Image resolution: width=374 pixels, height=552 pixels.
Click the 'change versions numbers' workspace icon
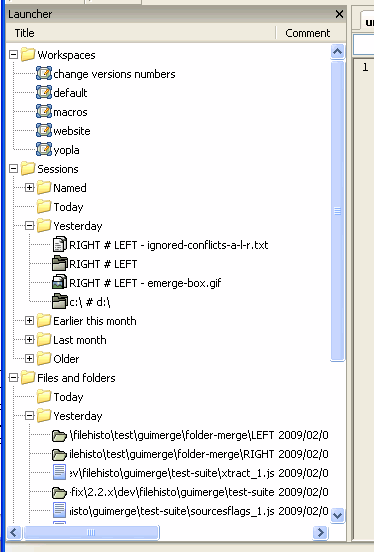click(44, 74)
